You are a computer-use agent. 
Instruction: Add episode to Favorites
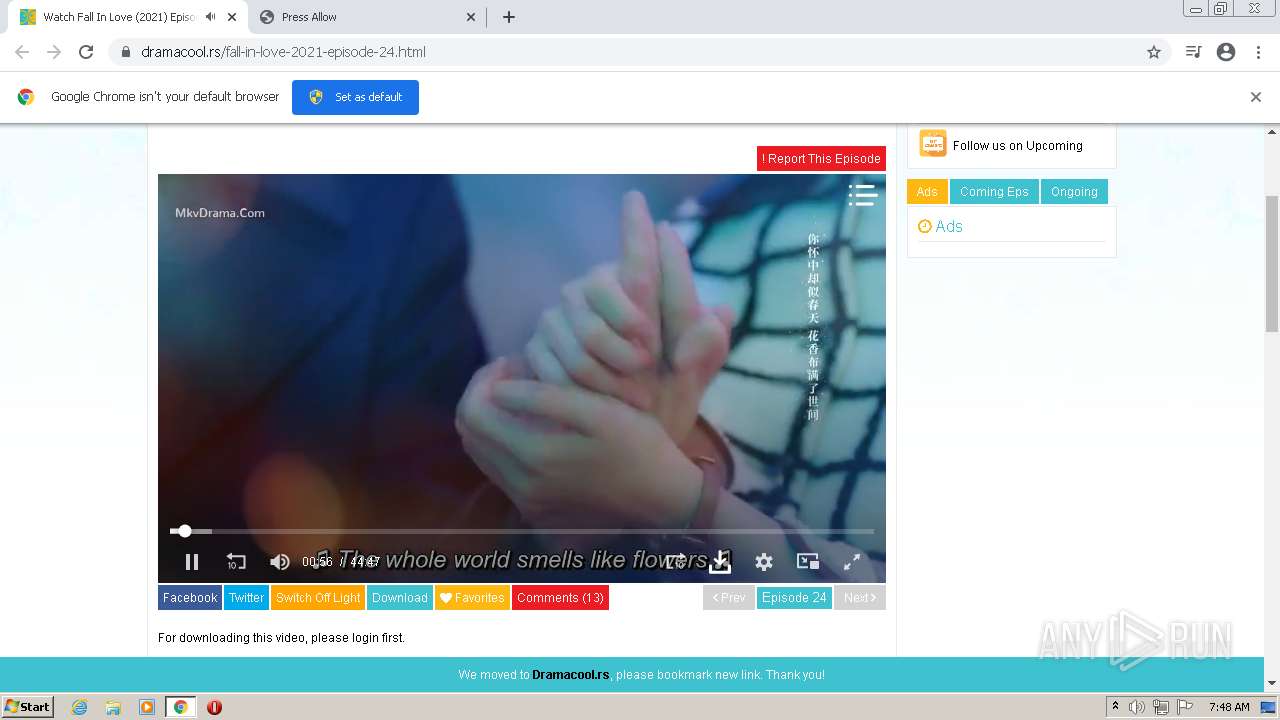point(472,598)
